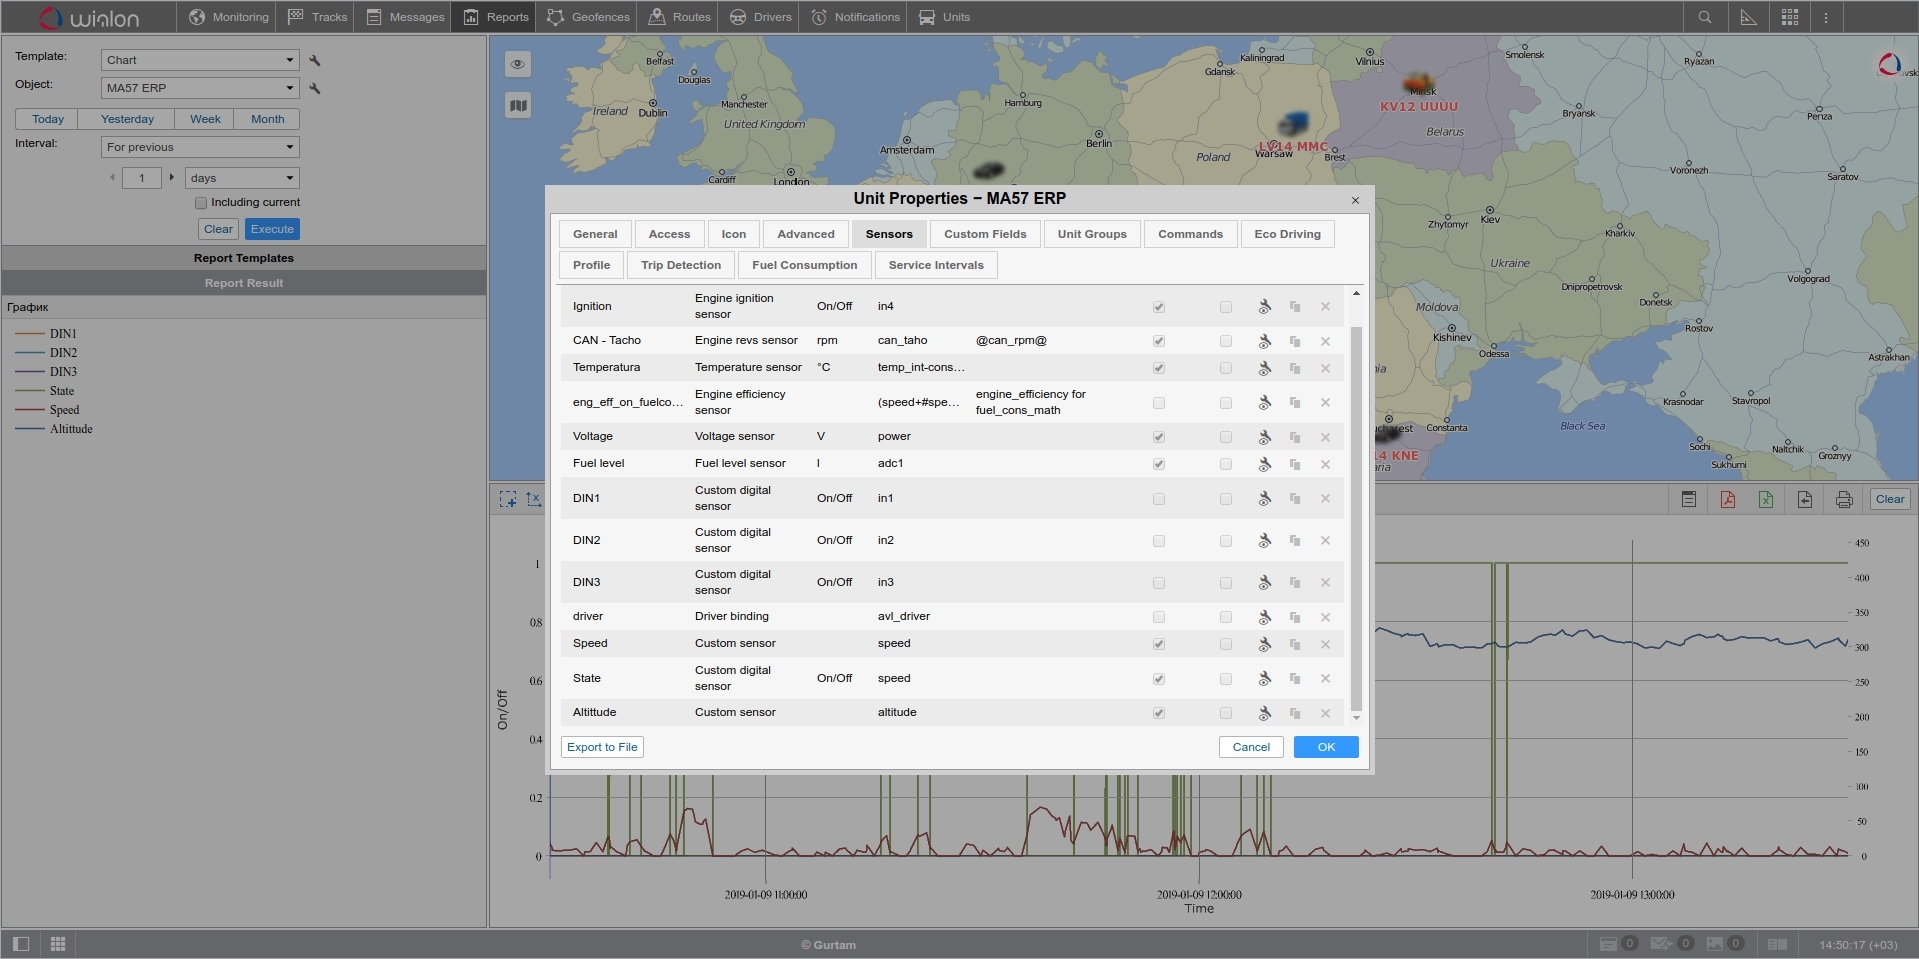Edit the Chart template with wrench icon
The image size is (1919, 959).
315,60
